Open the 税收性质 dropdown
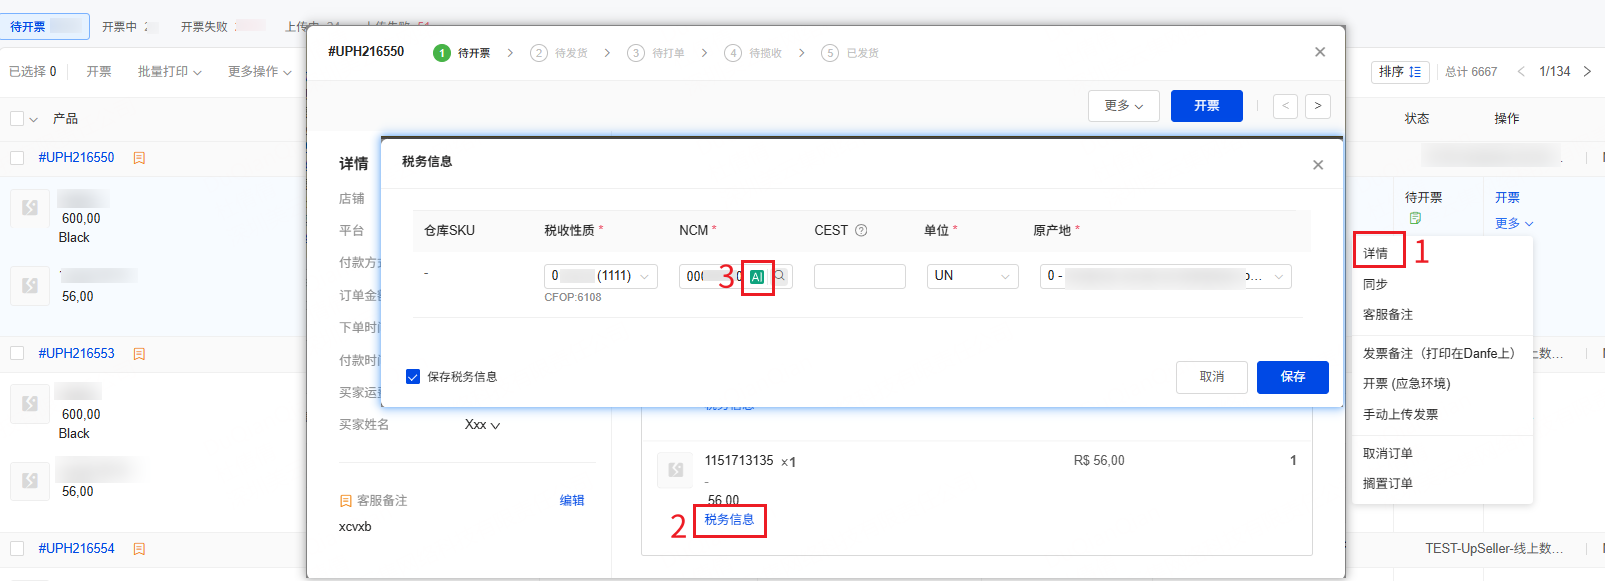 pyautogui.click(x=600, y=276)
